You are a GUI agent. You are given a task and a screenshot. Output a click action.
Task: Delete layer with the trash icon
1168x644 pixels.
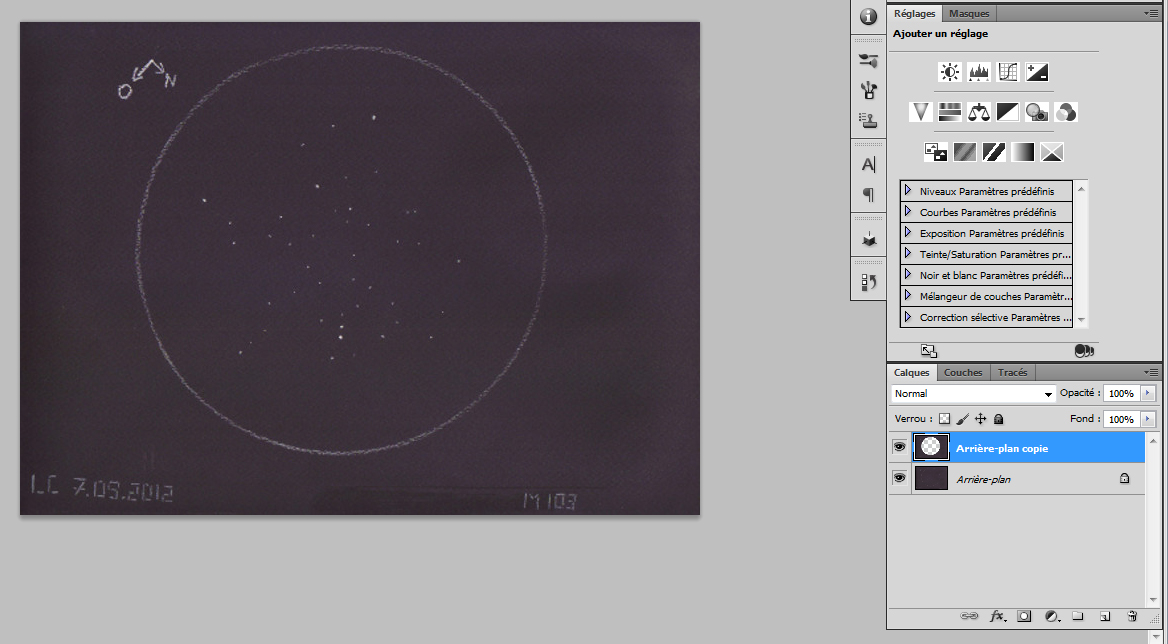[1132, 616]
